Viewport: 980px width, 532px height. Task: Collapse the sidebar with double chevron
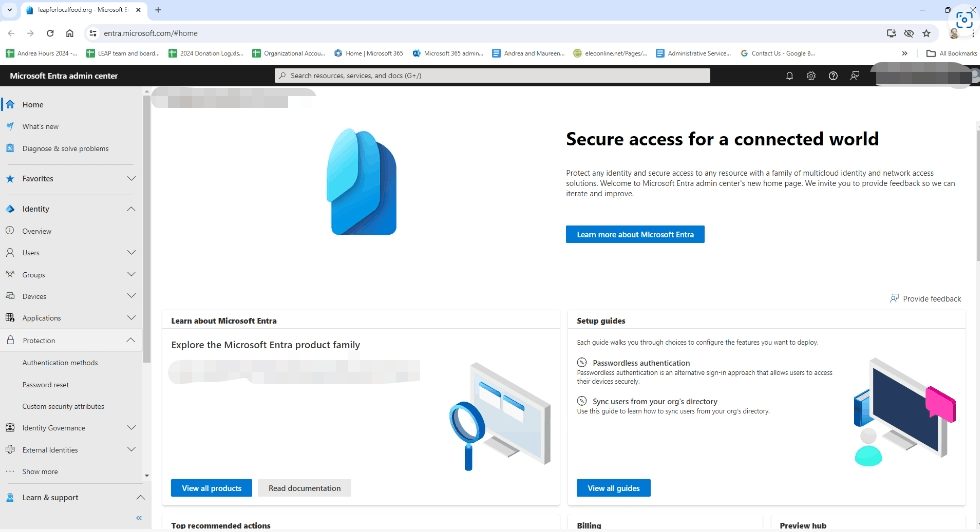point(139,518)
